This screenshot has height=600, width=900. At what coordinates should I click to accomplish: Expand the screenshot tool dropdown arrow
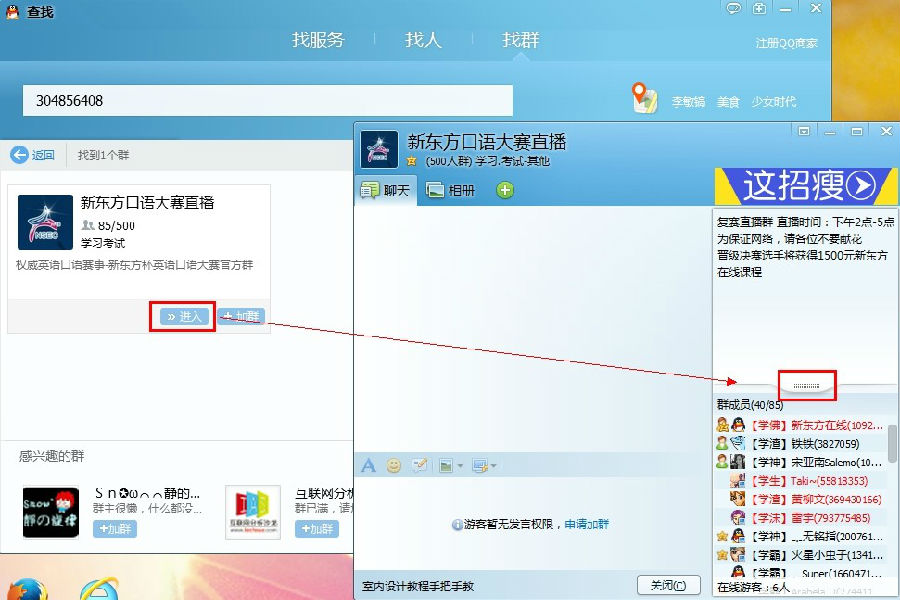(x=493, y=466)
